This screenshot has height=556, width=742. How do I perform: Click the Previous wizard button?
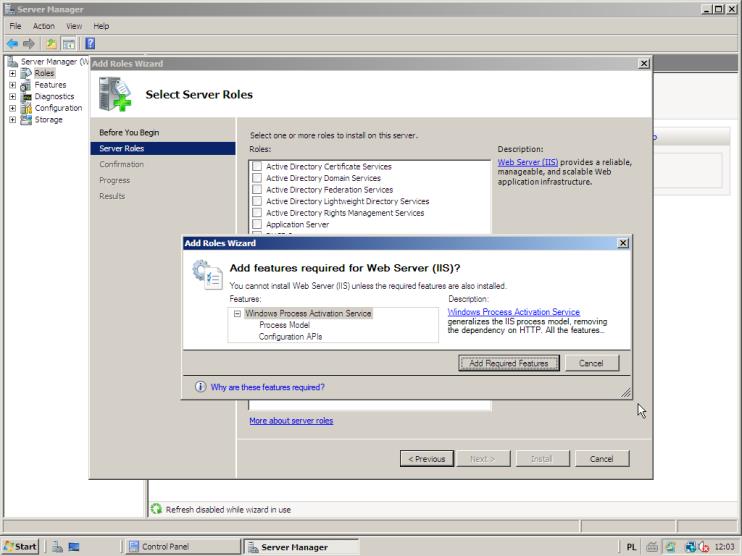427,459
